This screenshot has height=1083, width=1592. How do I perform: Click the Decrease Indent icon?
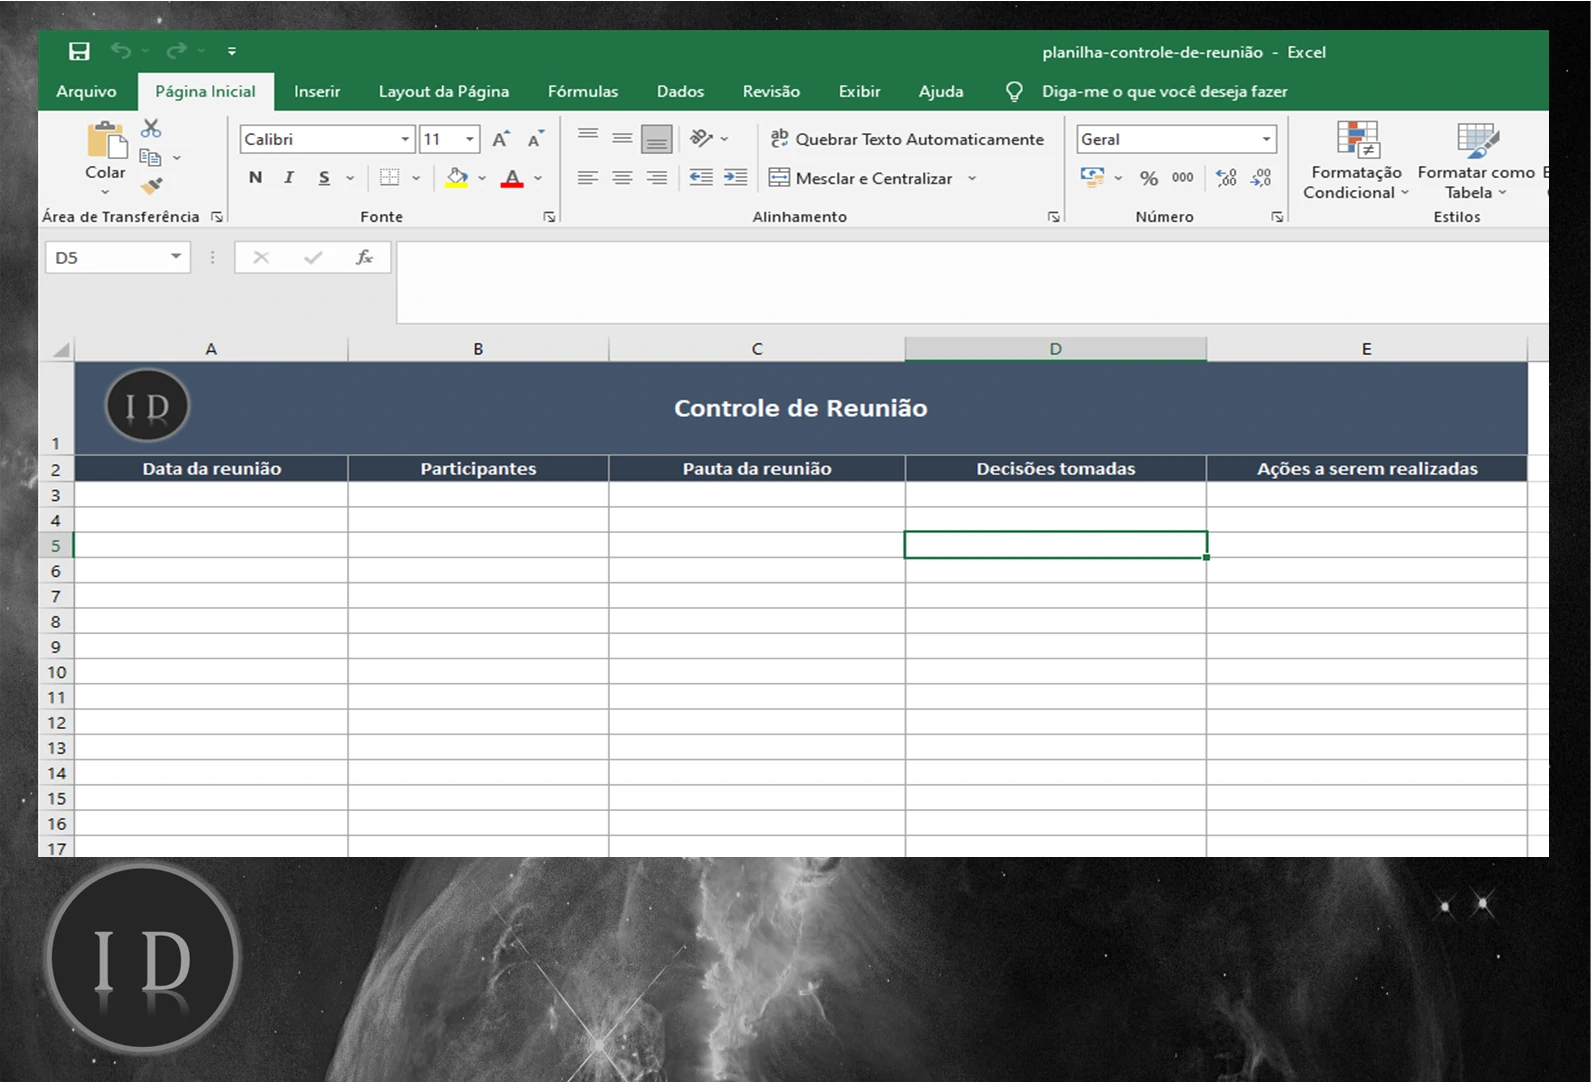[701, 177]
